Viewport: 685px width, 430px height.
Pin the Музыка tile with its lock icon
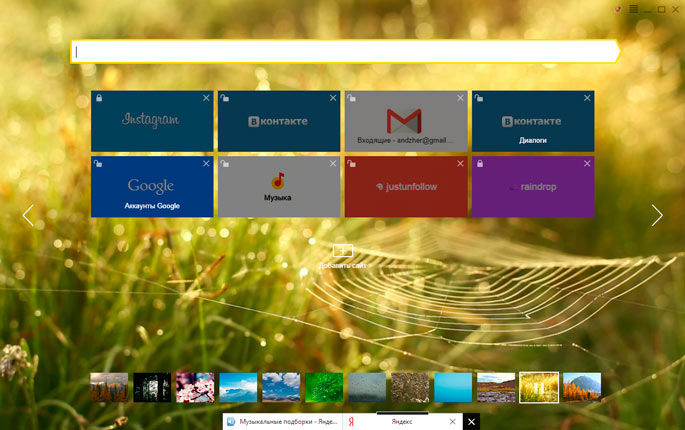pos(224,163)
